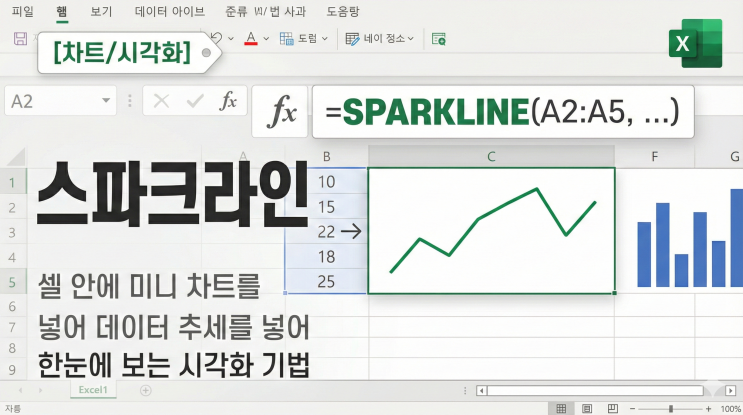Viewport: 743px width, 415px height.
Task: Select row 9 header
Action: pos(12,370)
